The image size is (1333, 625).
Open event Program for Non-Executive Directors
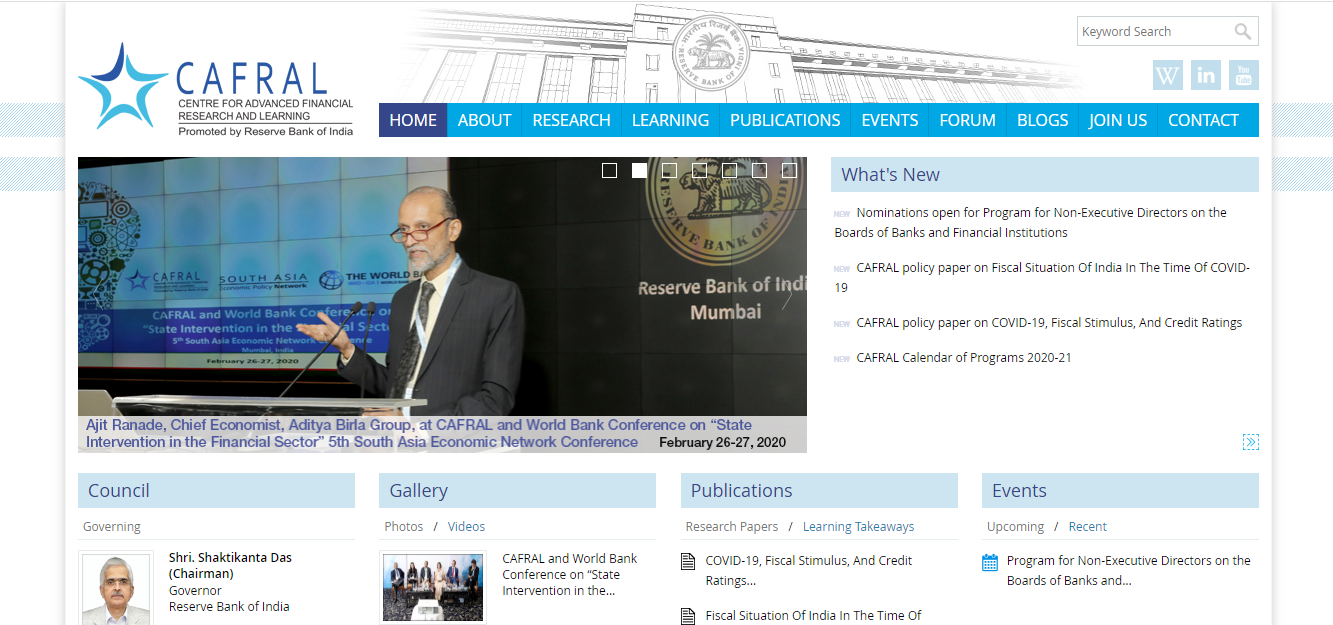pyautogui.click(x=1129, y=570)
